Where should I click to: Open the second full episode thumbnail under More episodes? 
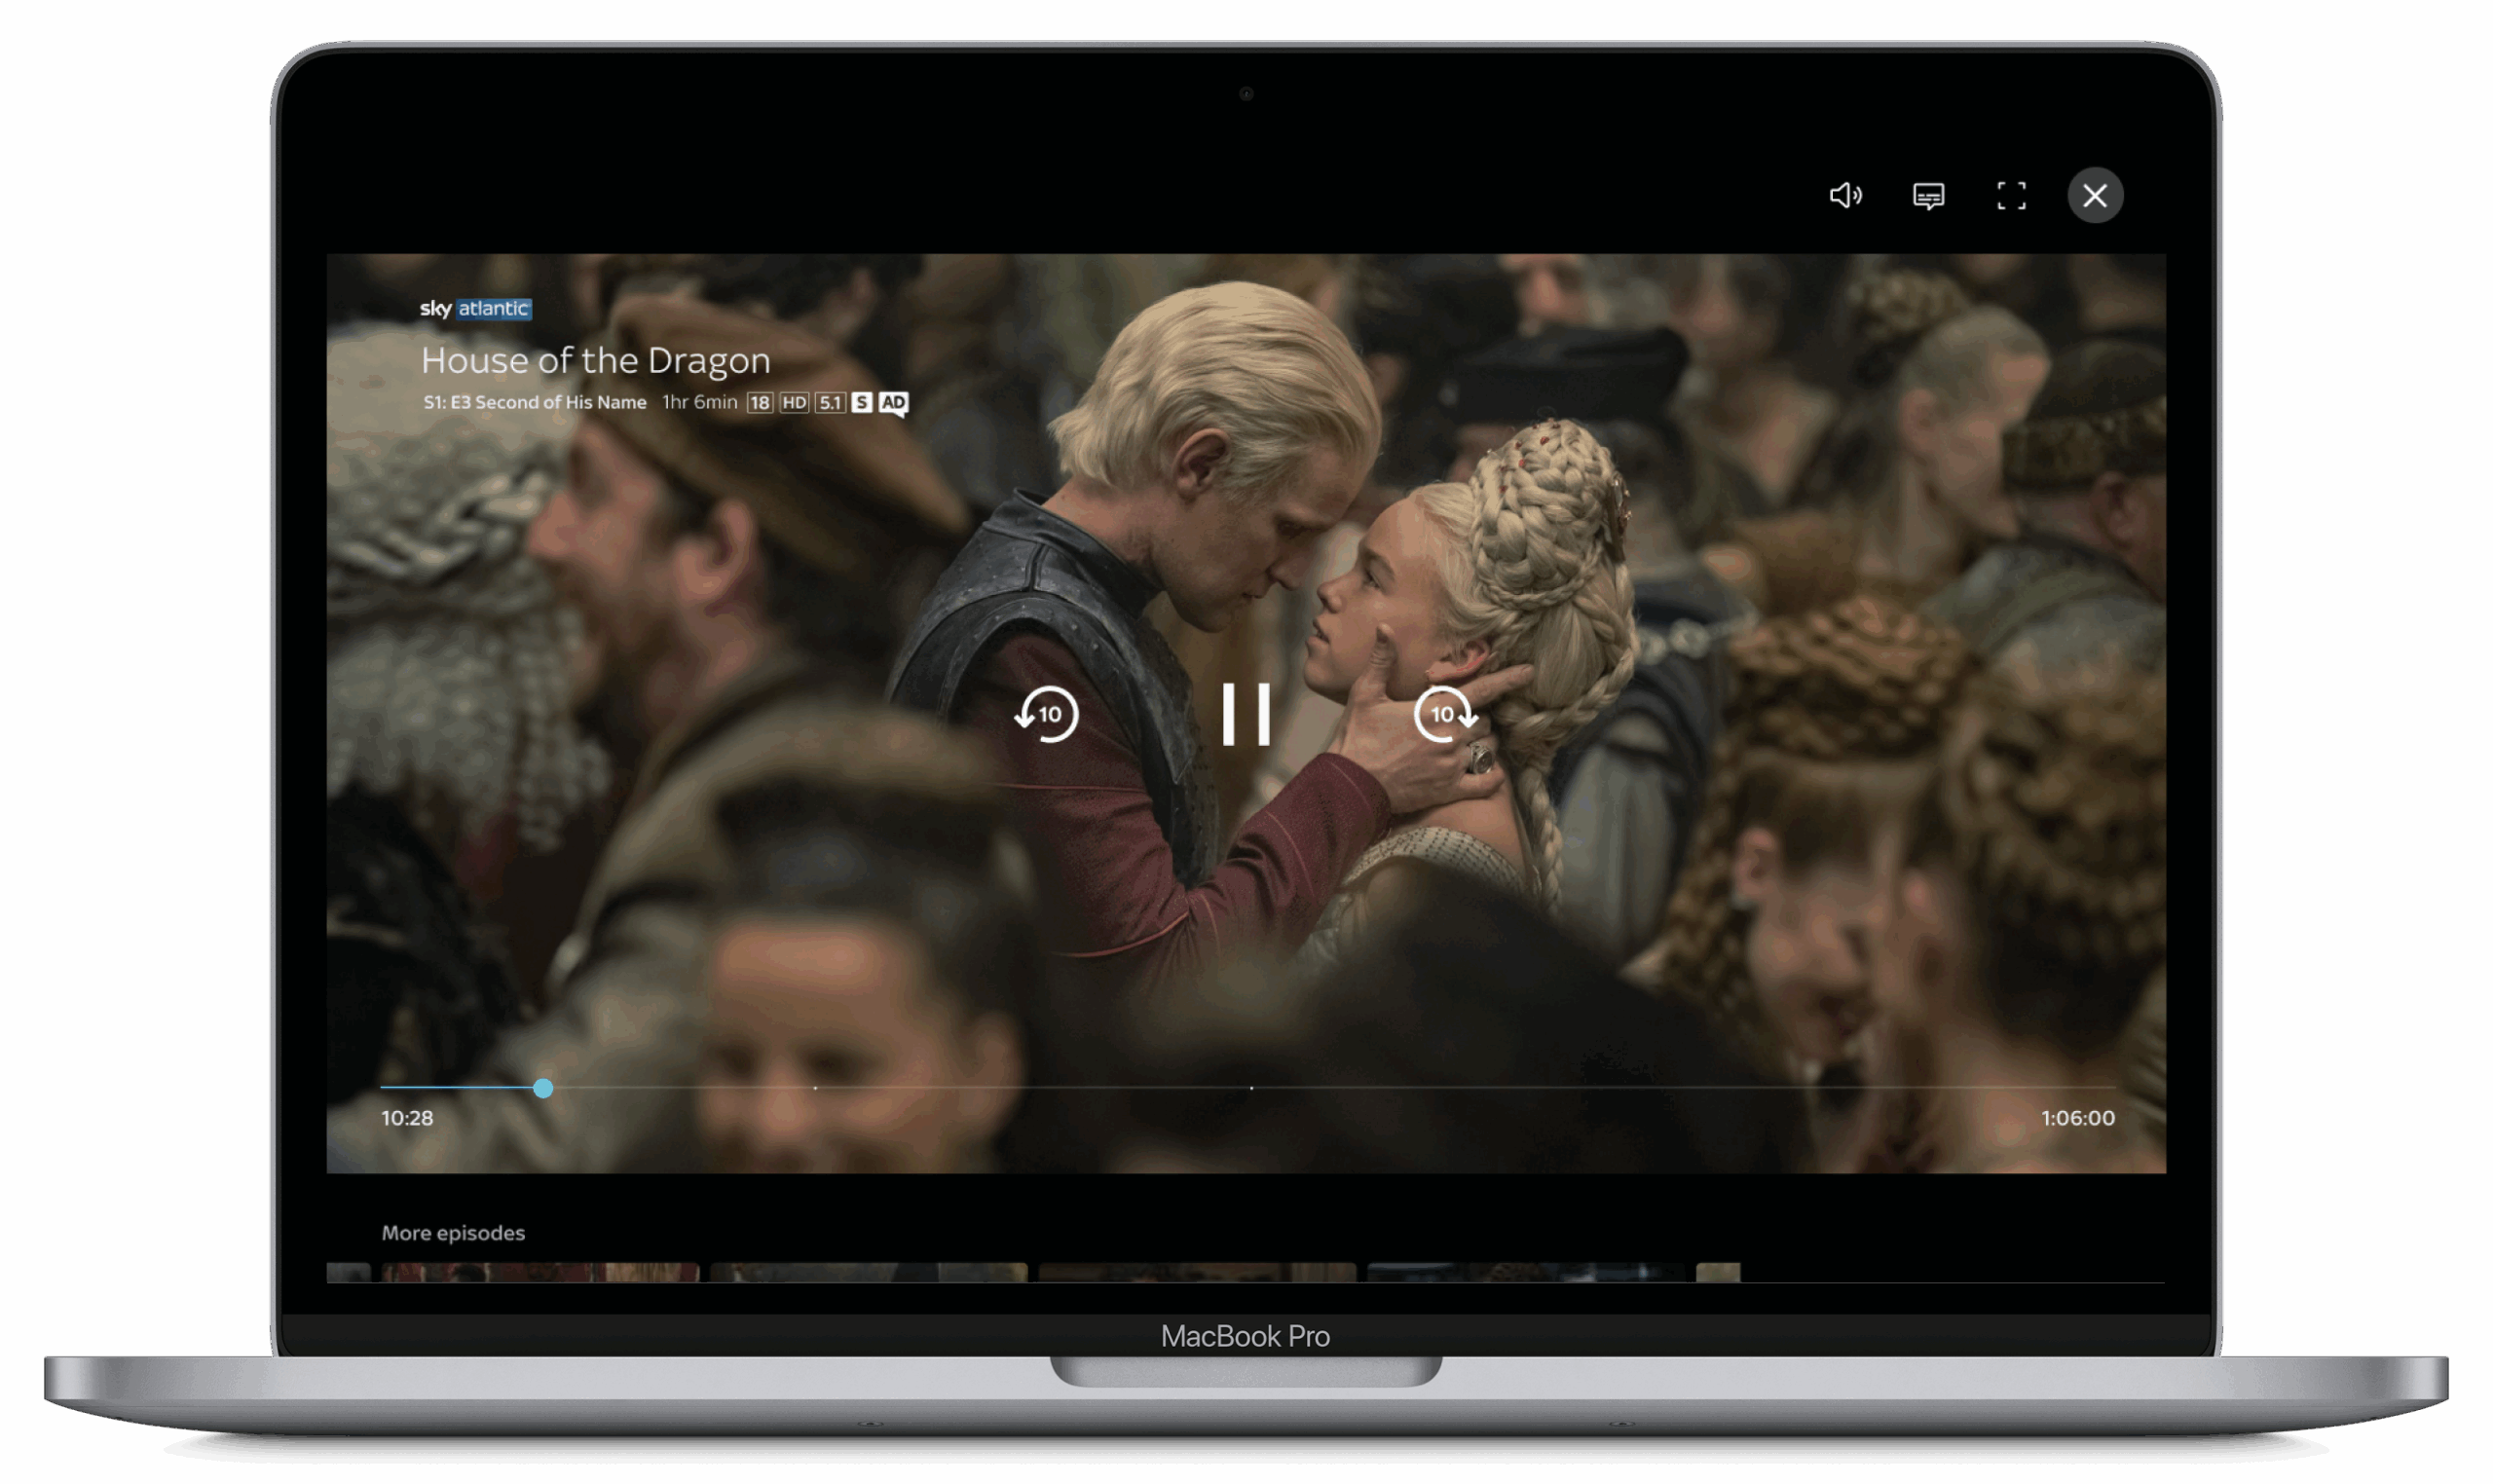868,1272
